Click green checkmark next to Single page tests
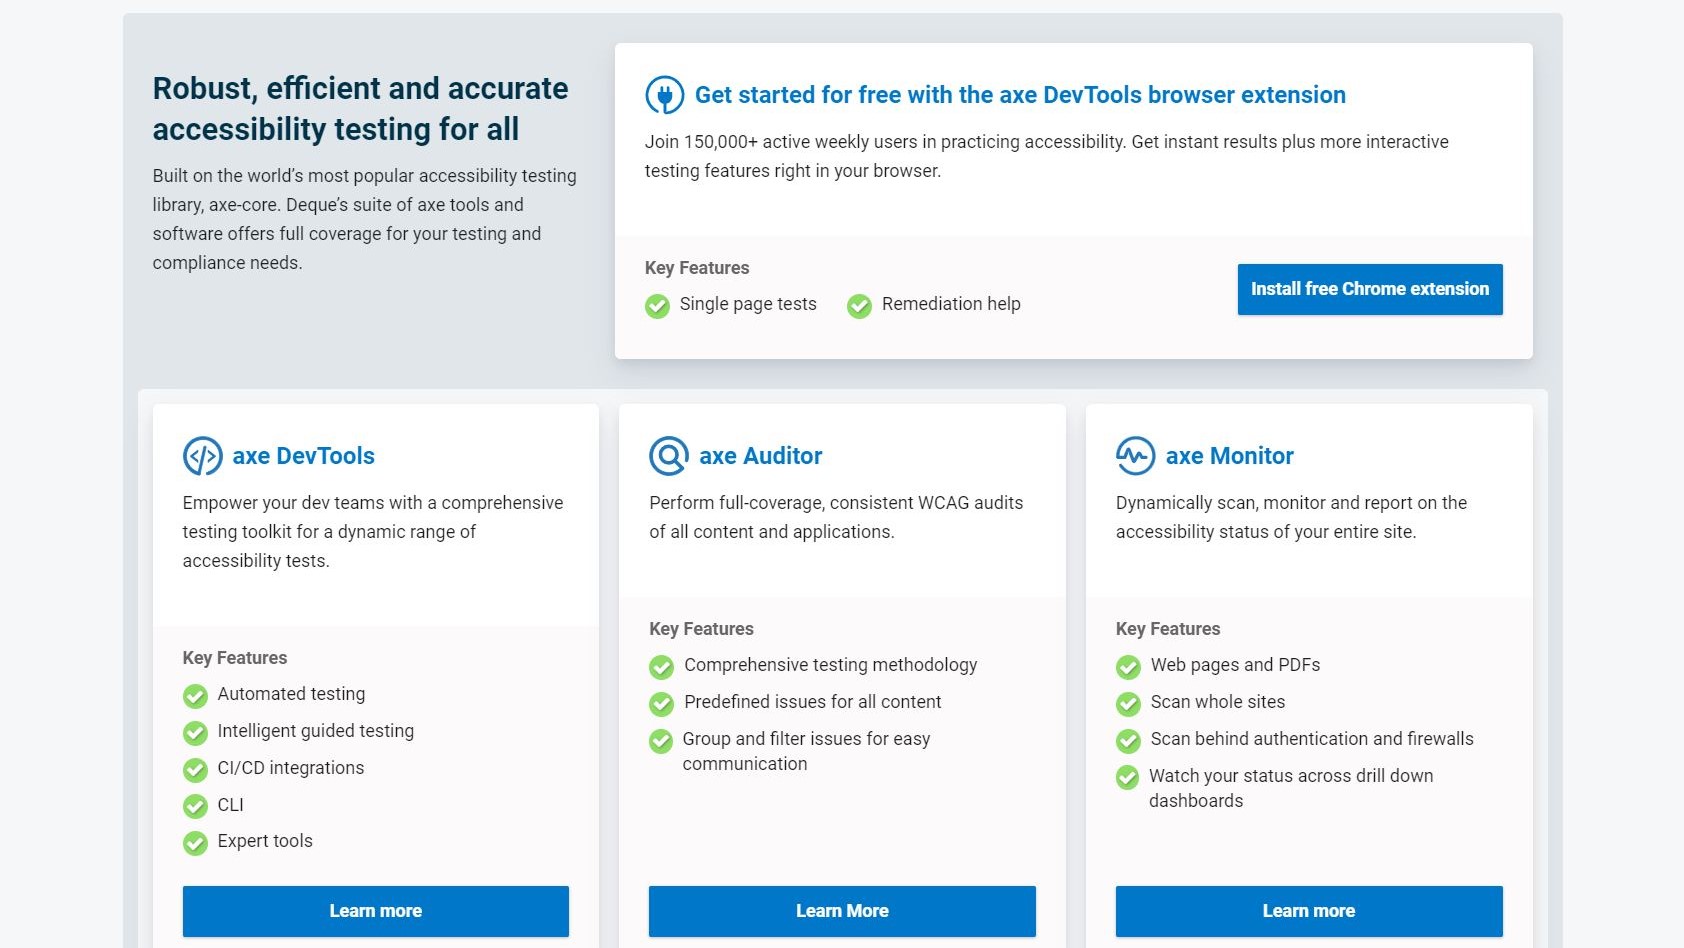Viewport: 1684px width, 948px height. [657, 306]
